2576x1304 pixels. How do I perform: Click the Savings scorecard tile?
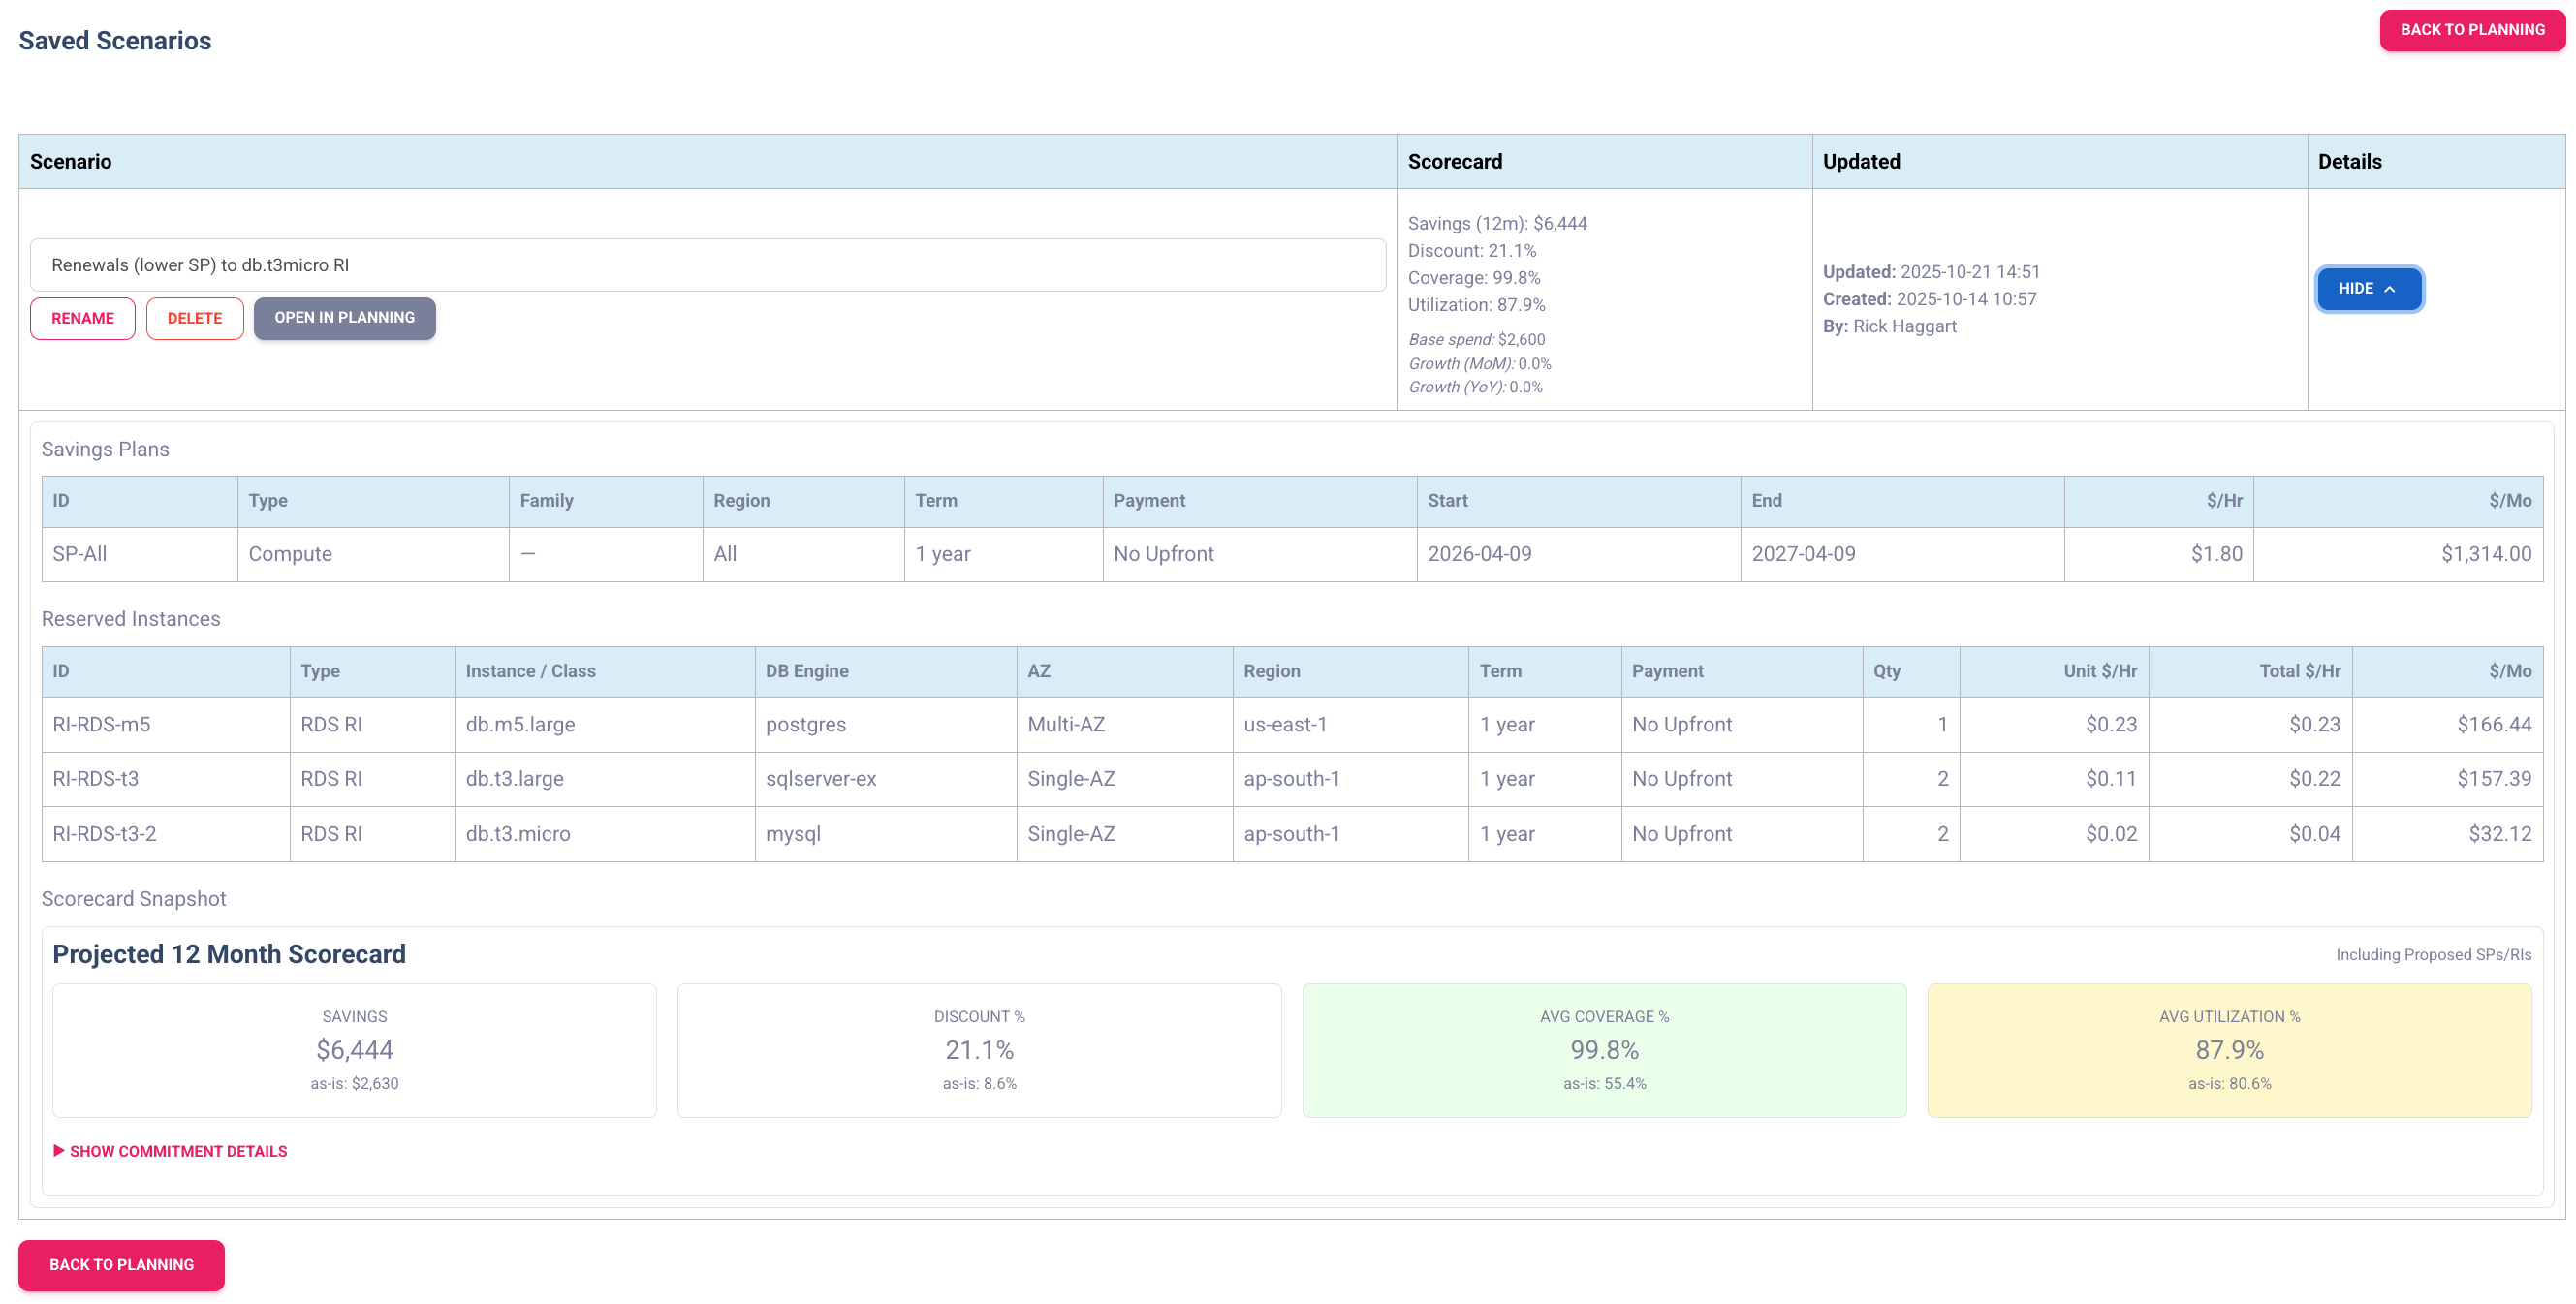[x=354, y=1050]
